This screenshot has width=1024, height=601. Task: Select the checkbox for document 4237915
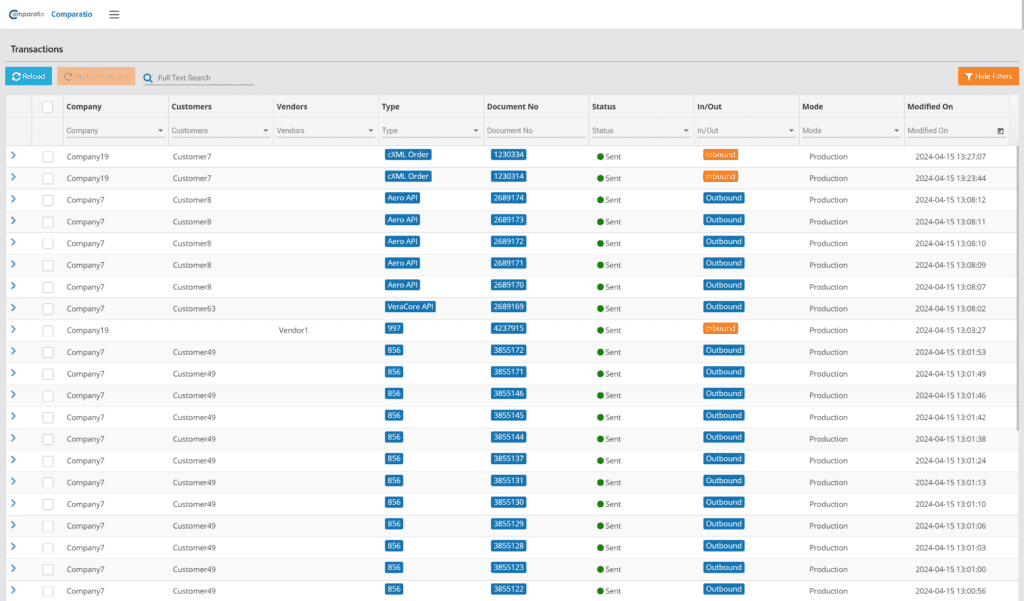[48, 331]
